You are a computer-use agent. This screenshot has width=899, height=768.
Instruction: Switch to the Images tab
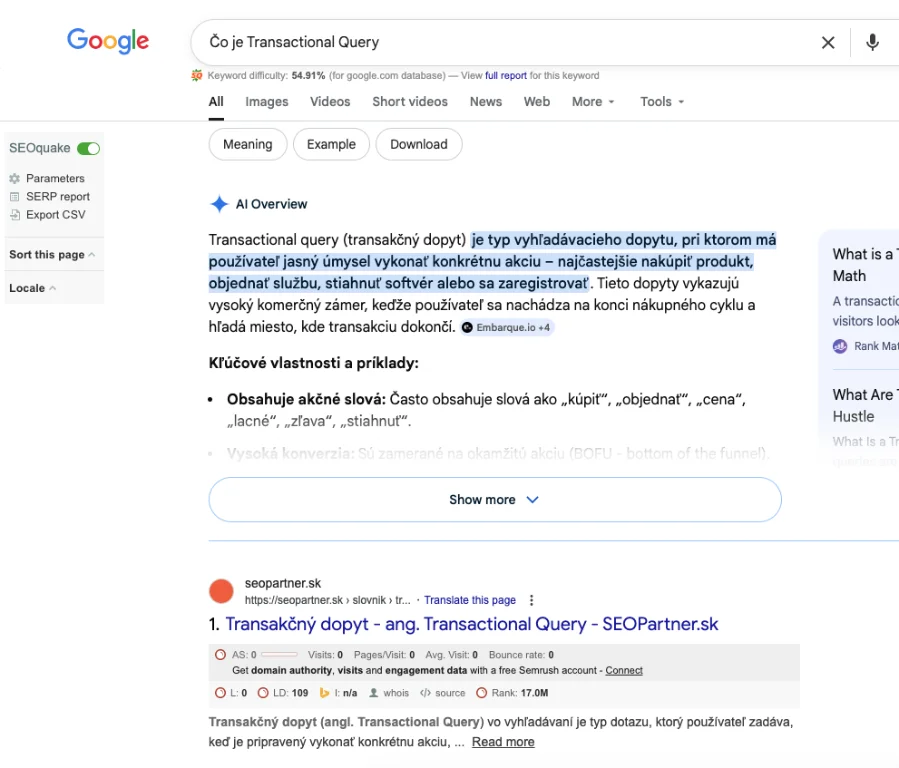click(267, 102)
